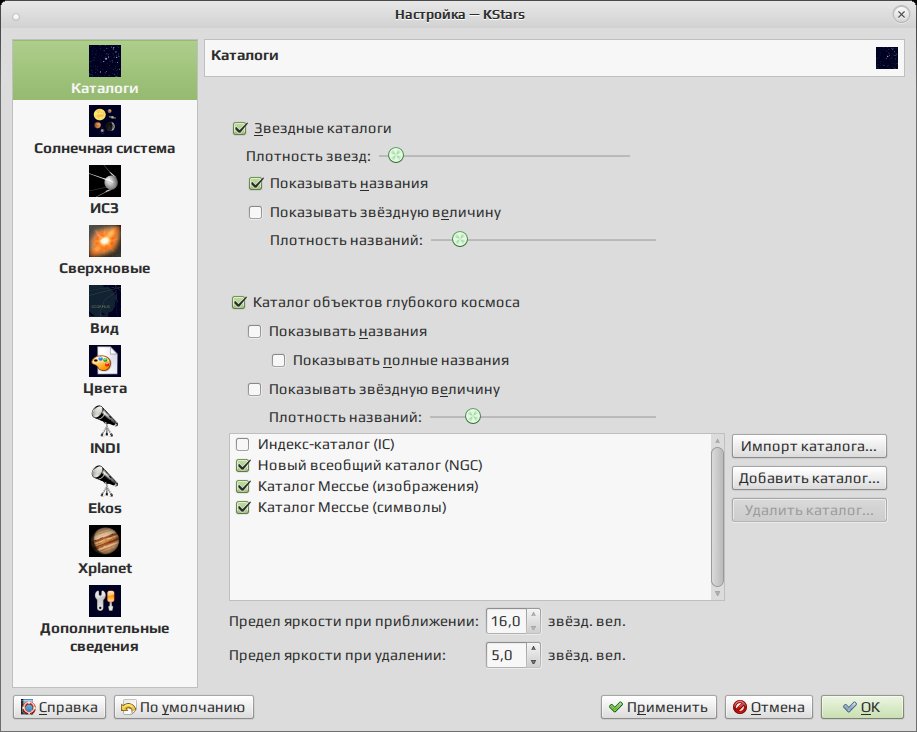Screen dimensions: 917x732
Task: Toggle Новый всеобщий каталог (NGC)
Action: [x=243, y=466]
